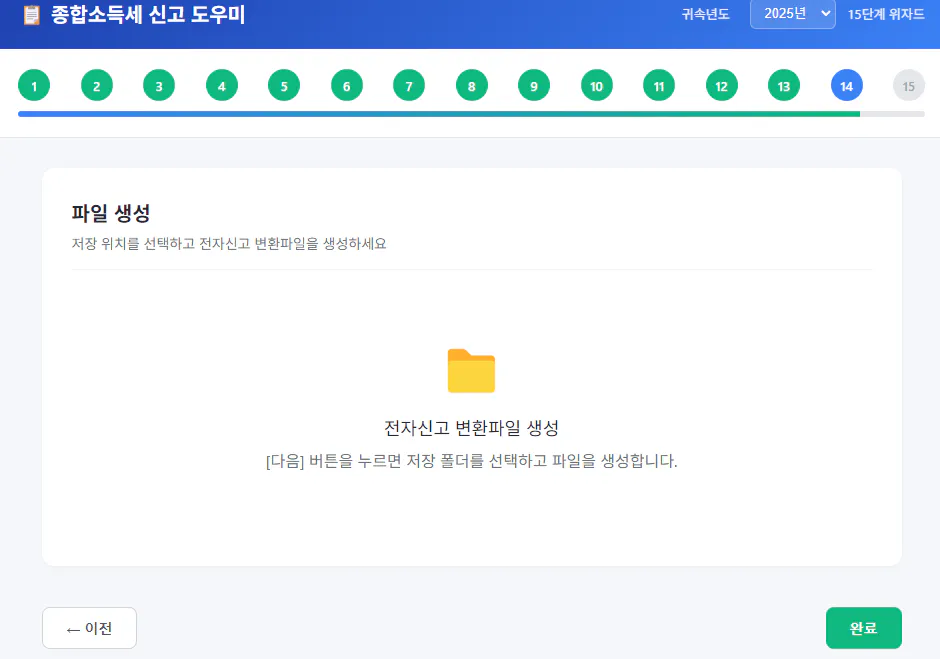The width and height of the screenshot is (940, 659).
Task: Click the 종합소득세 신고 도우미 title
Action: tap(148, 14)
